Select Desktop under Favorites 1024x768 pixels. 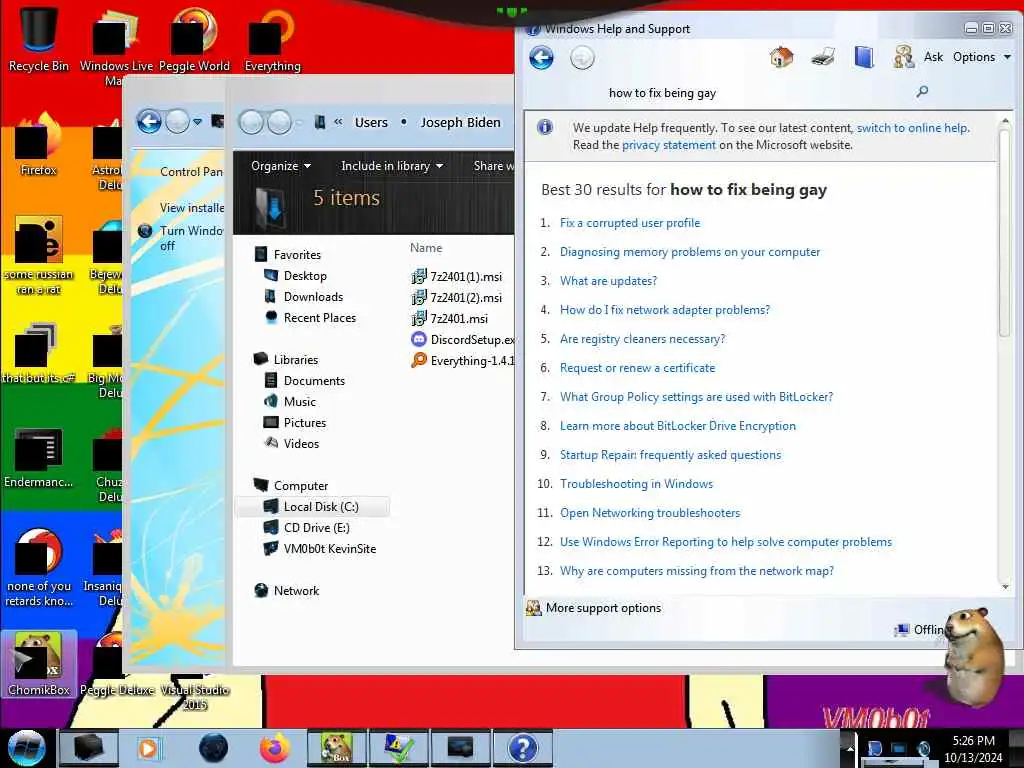pyautogui.click(x=295, y=276)
